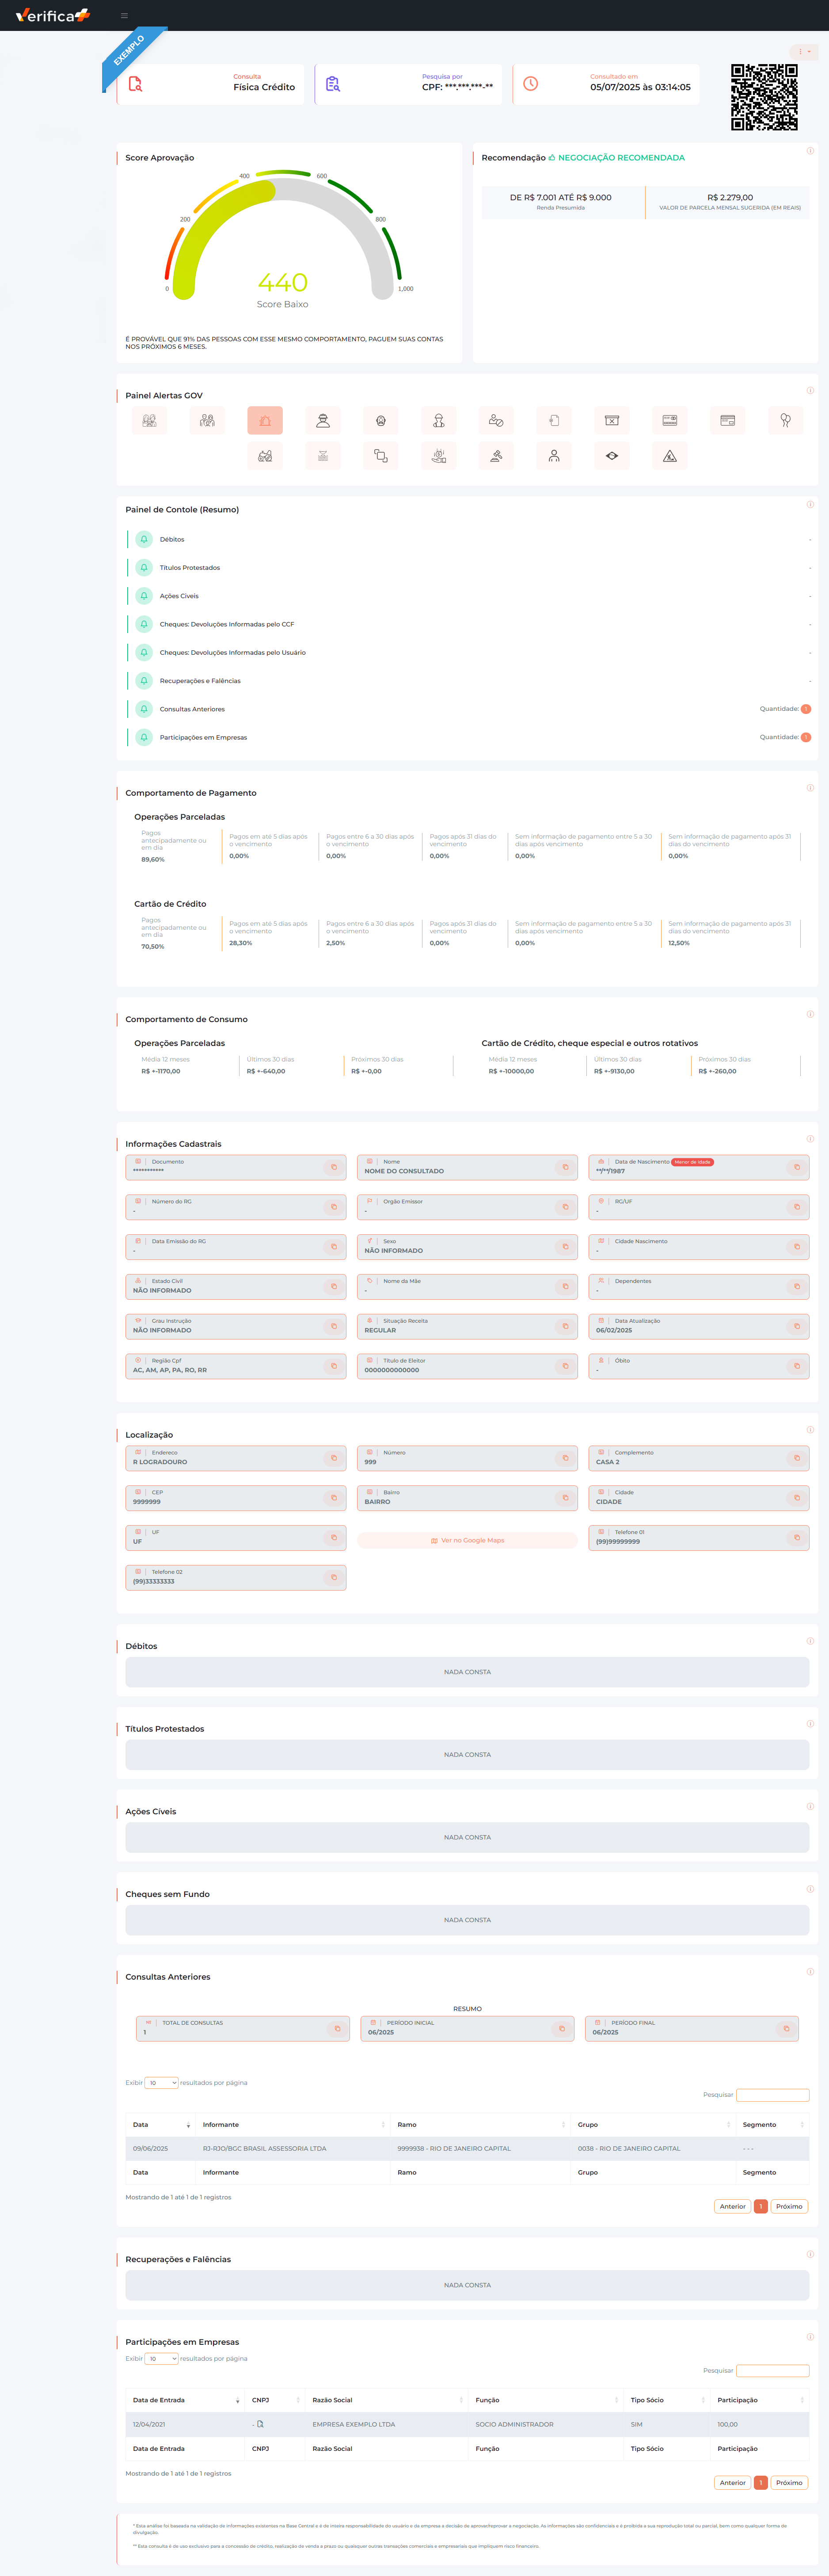The image size is (829, 2576).
Task: Sort Consultas Anteriores by Informante column
Action: pos(292,2125)
